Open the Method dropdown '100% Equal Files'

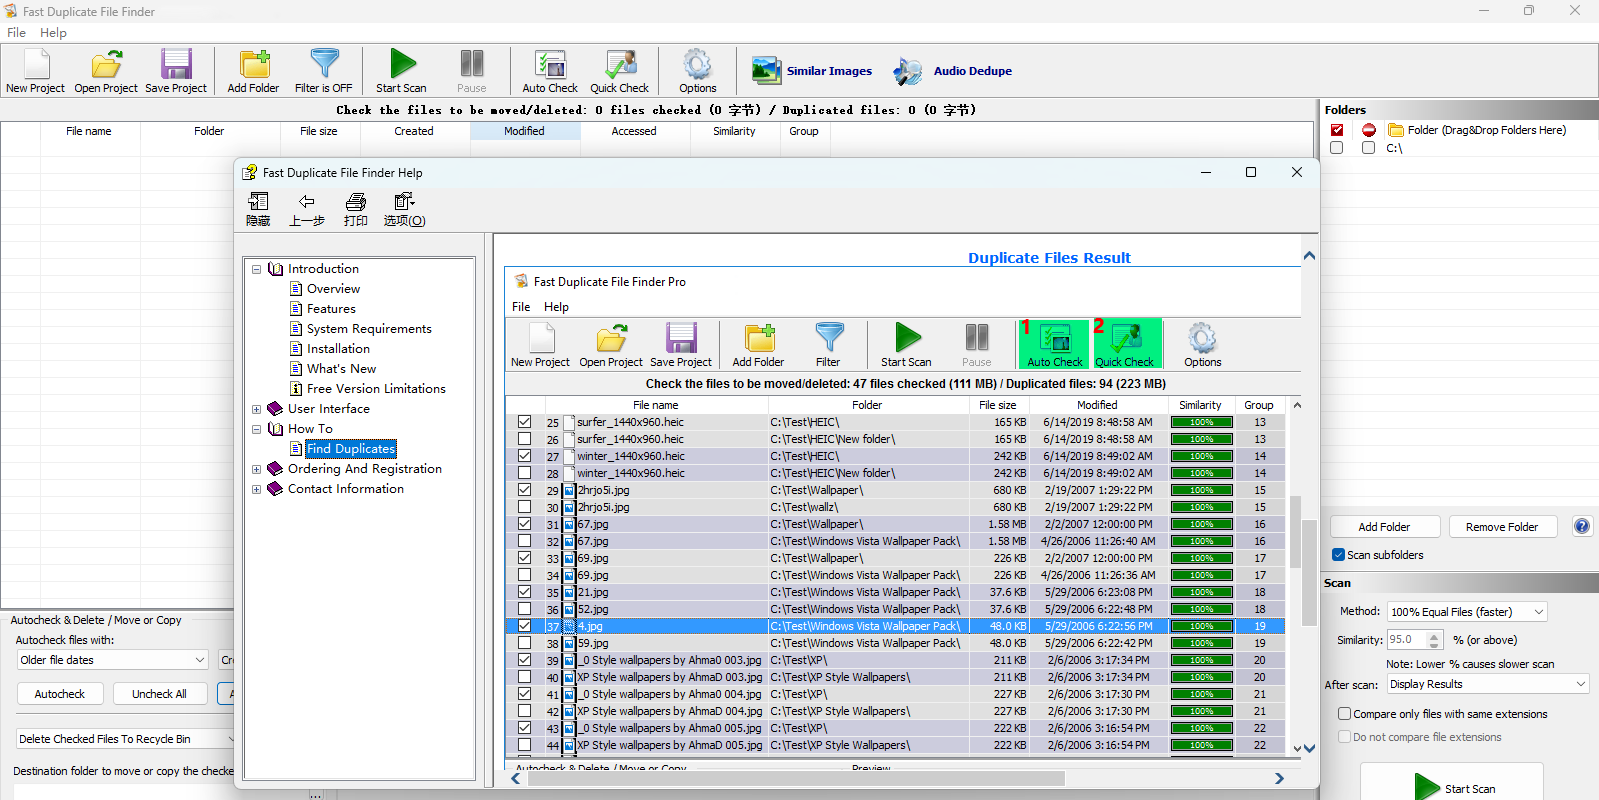coord(1467,612)
